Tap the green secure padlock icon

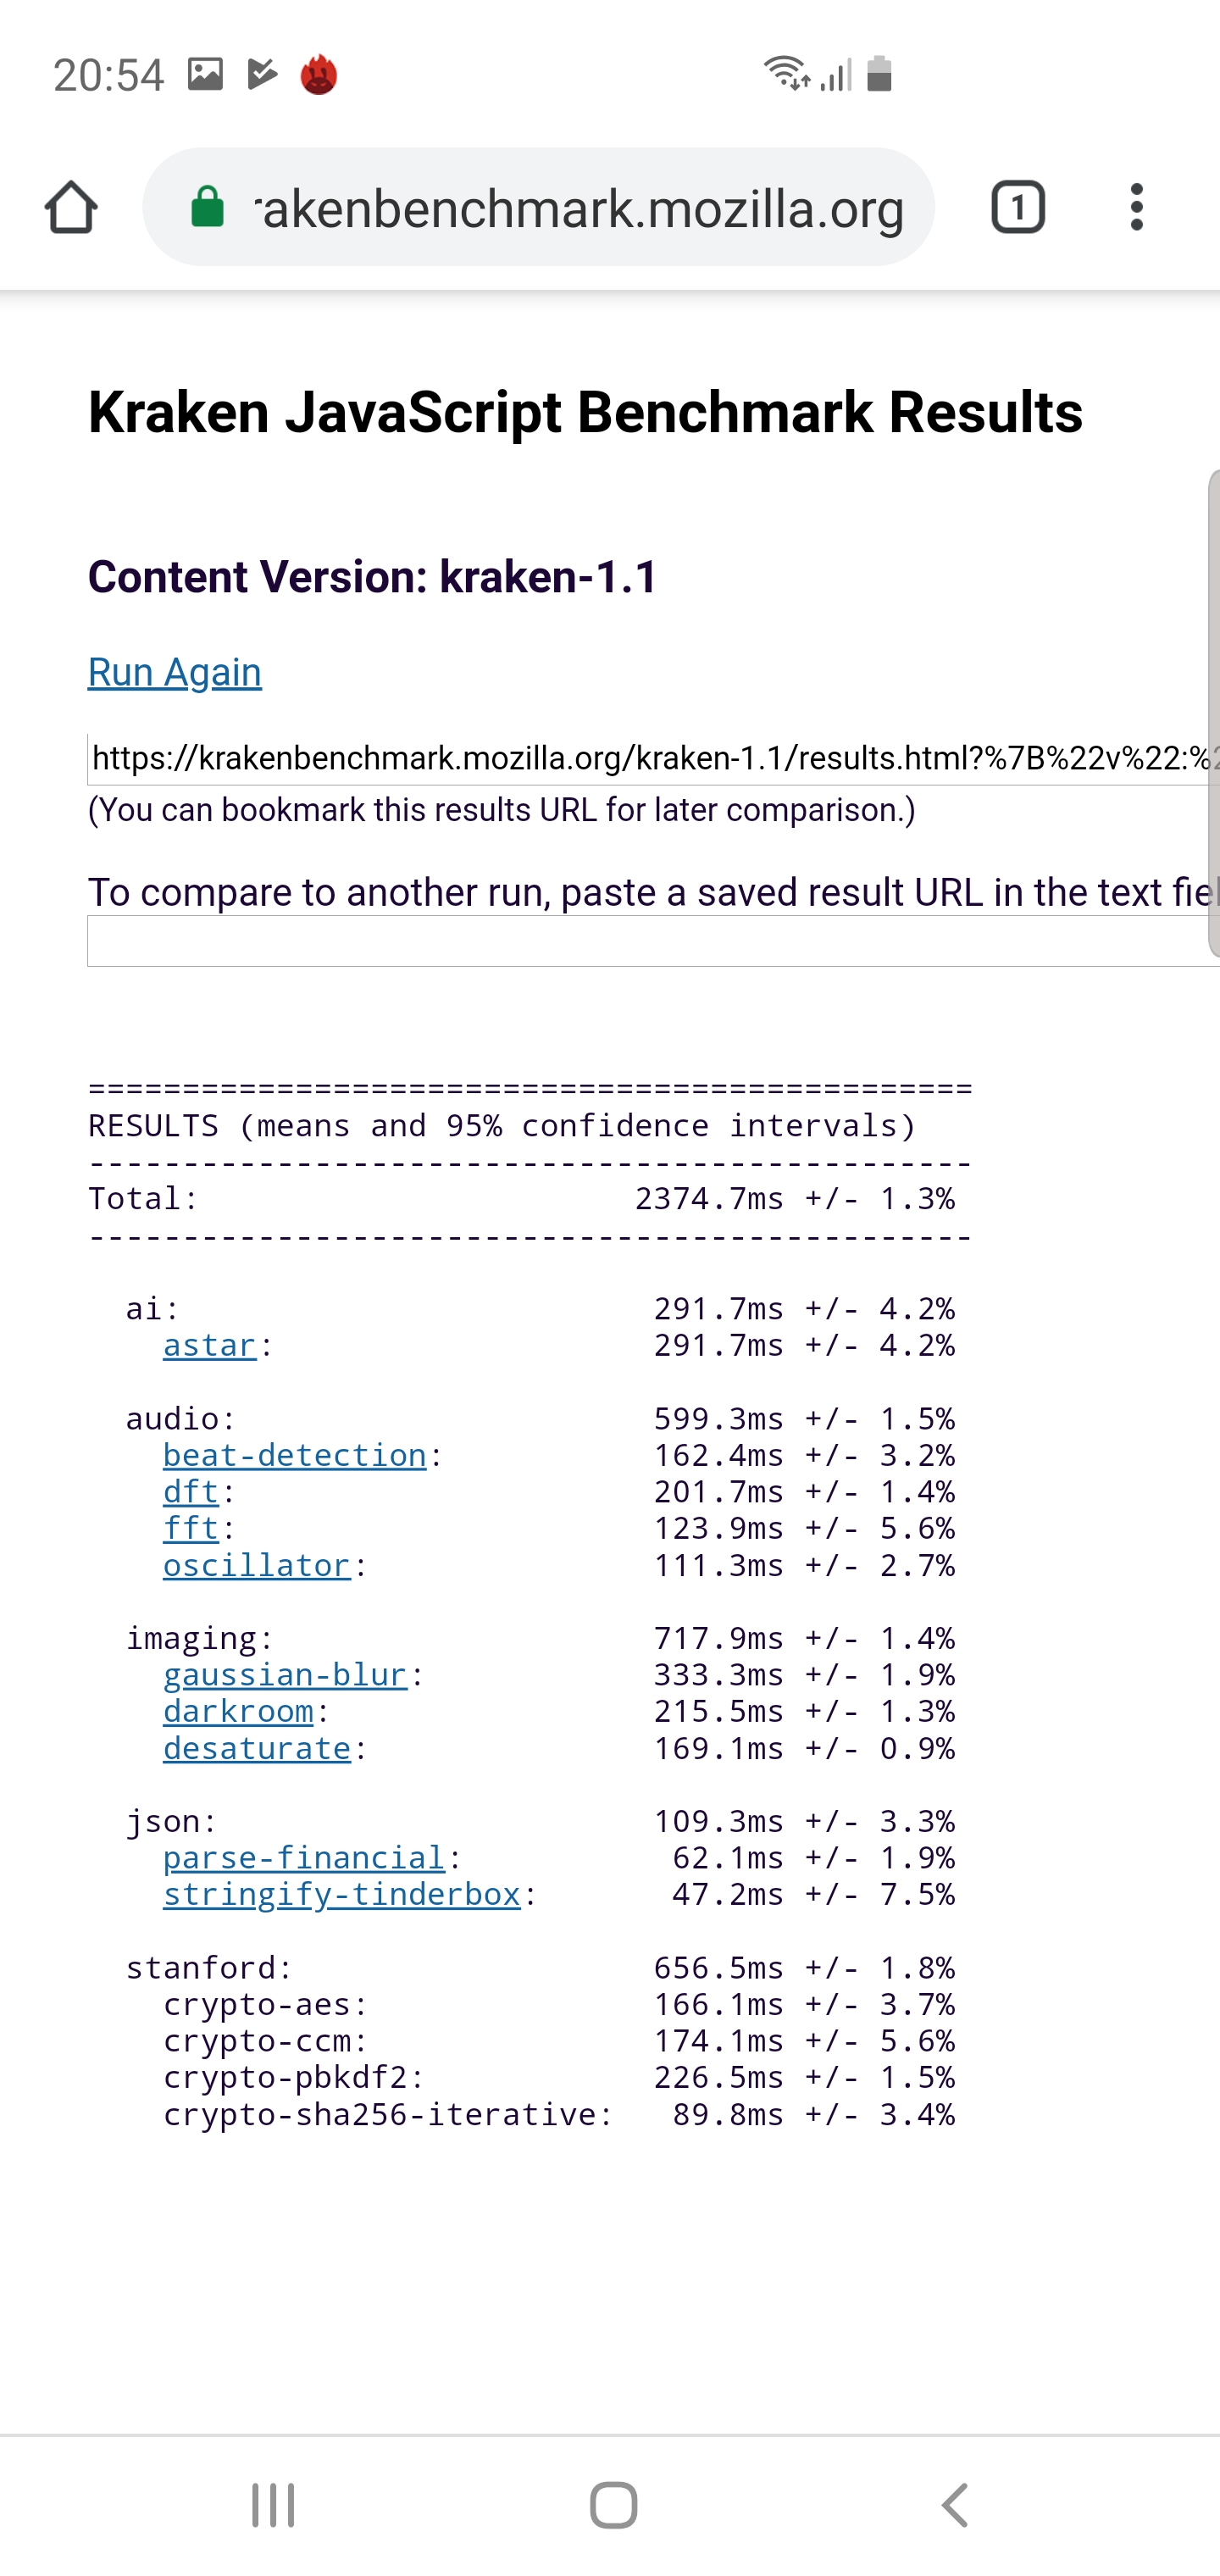point(207,208)
